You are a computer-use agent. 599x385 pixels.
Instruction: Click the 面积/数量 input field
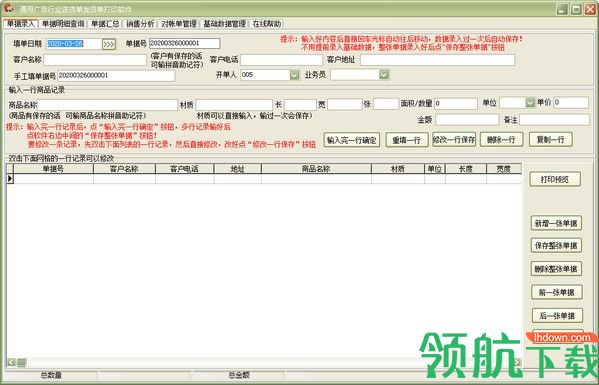tap(456, 103)
